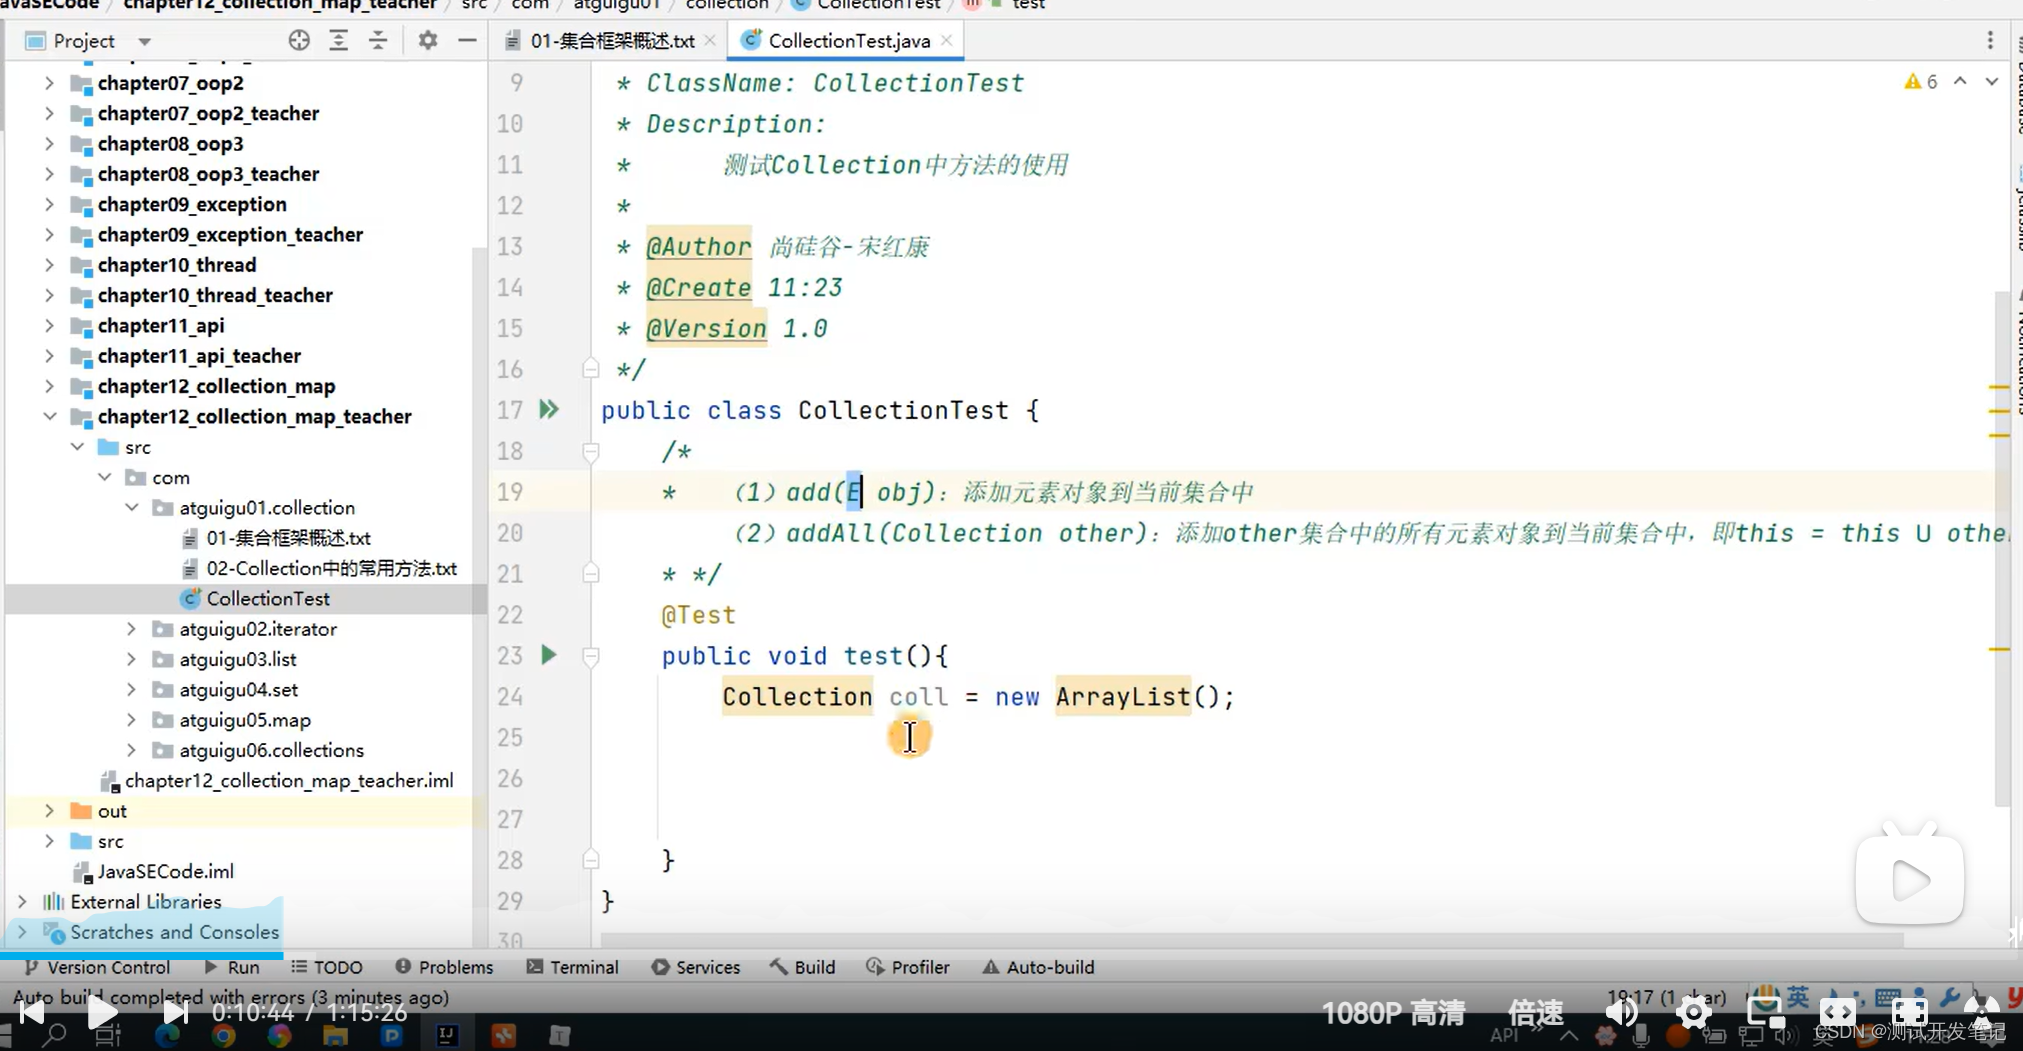Go to previous highlighted problem arrow
The height and width of the screenshot is (1051, 2023).
1960,82
